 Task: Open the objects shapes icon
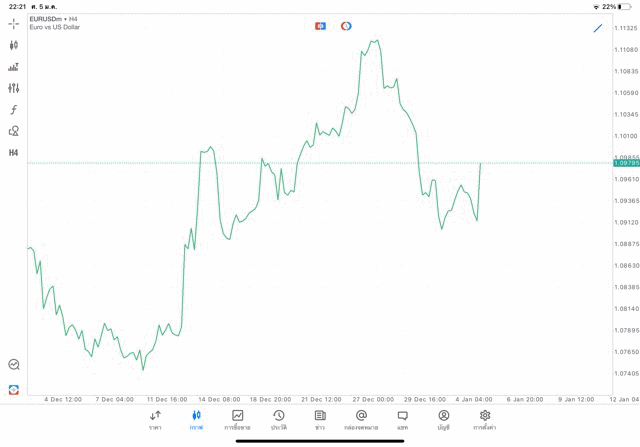point(14,131)
